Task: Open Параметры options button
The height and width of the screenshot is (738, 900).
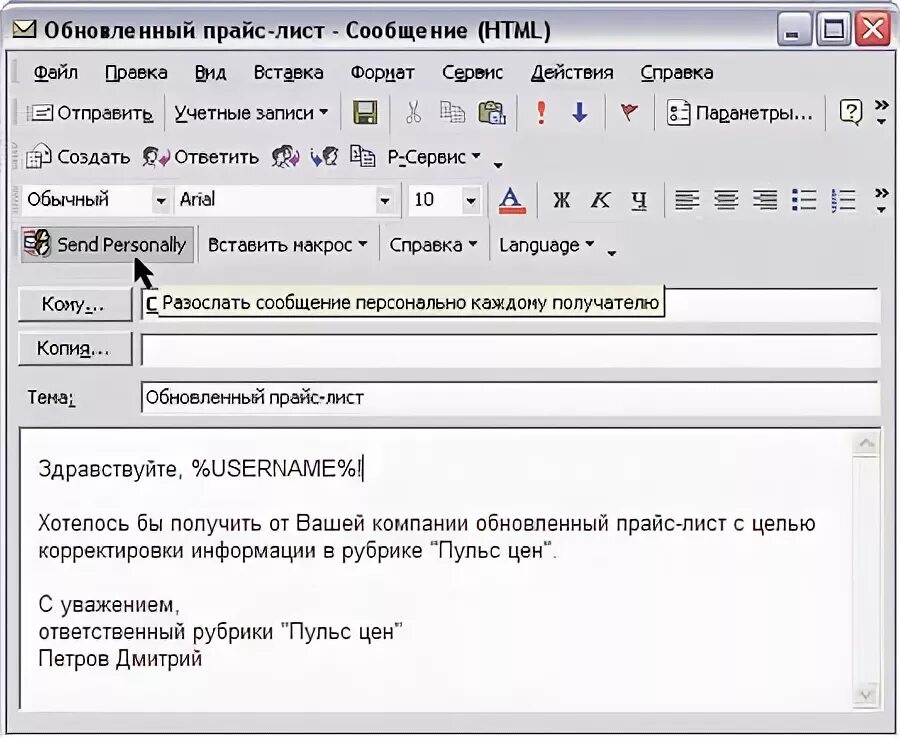Action: pyautogui.click(x=740, y=113)
